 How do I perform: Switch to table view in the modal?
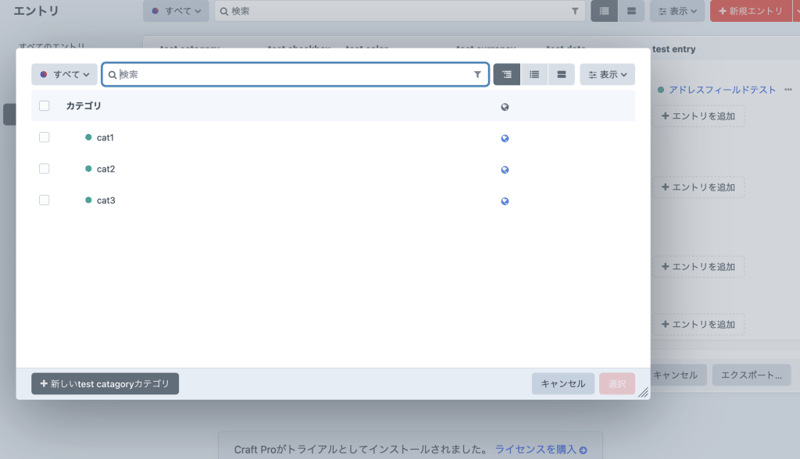534,74
